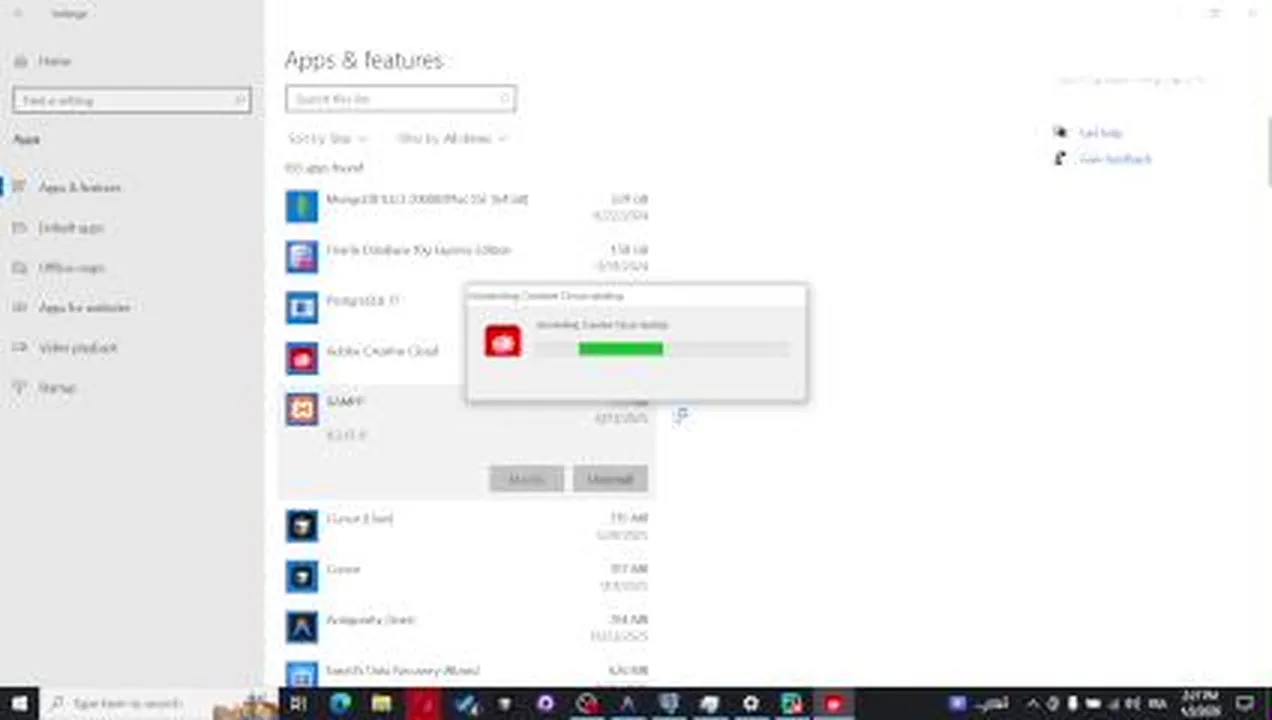The image size is (1272, 720).
Task: Click the MongoDB app name text
Action: coord(426,199)
